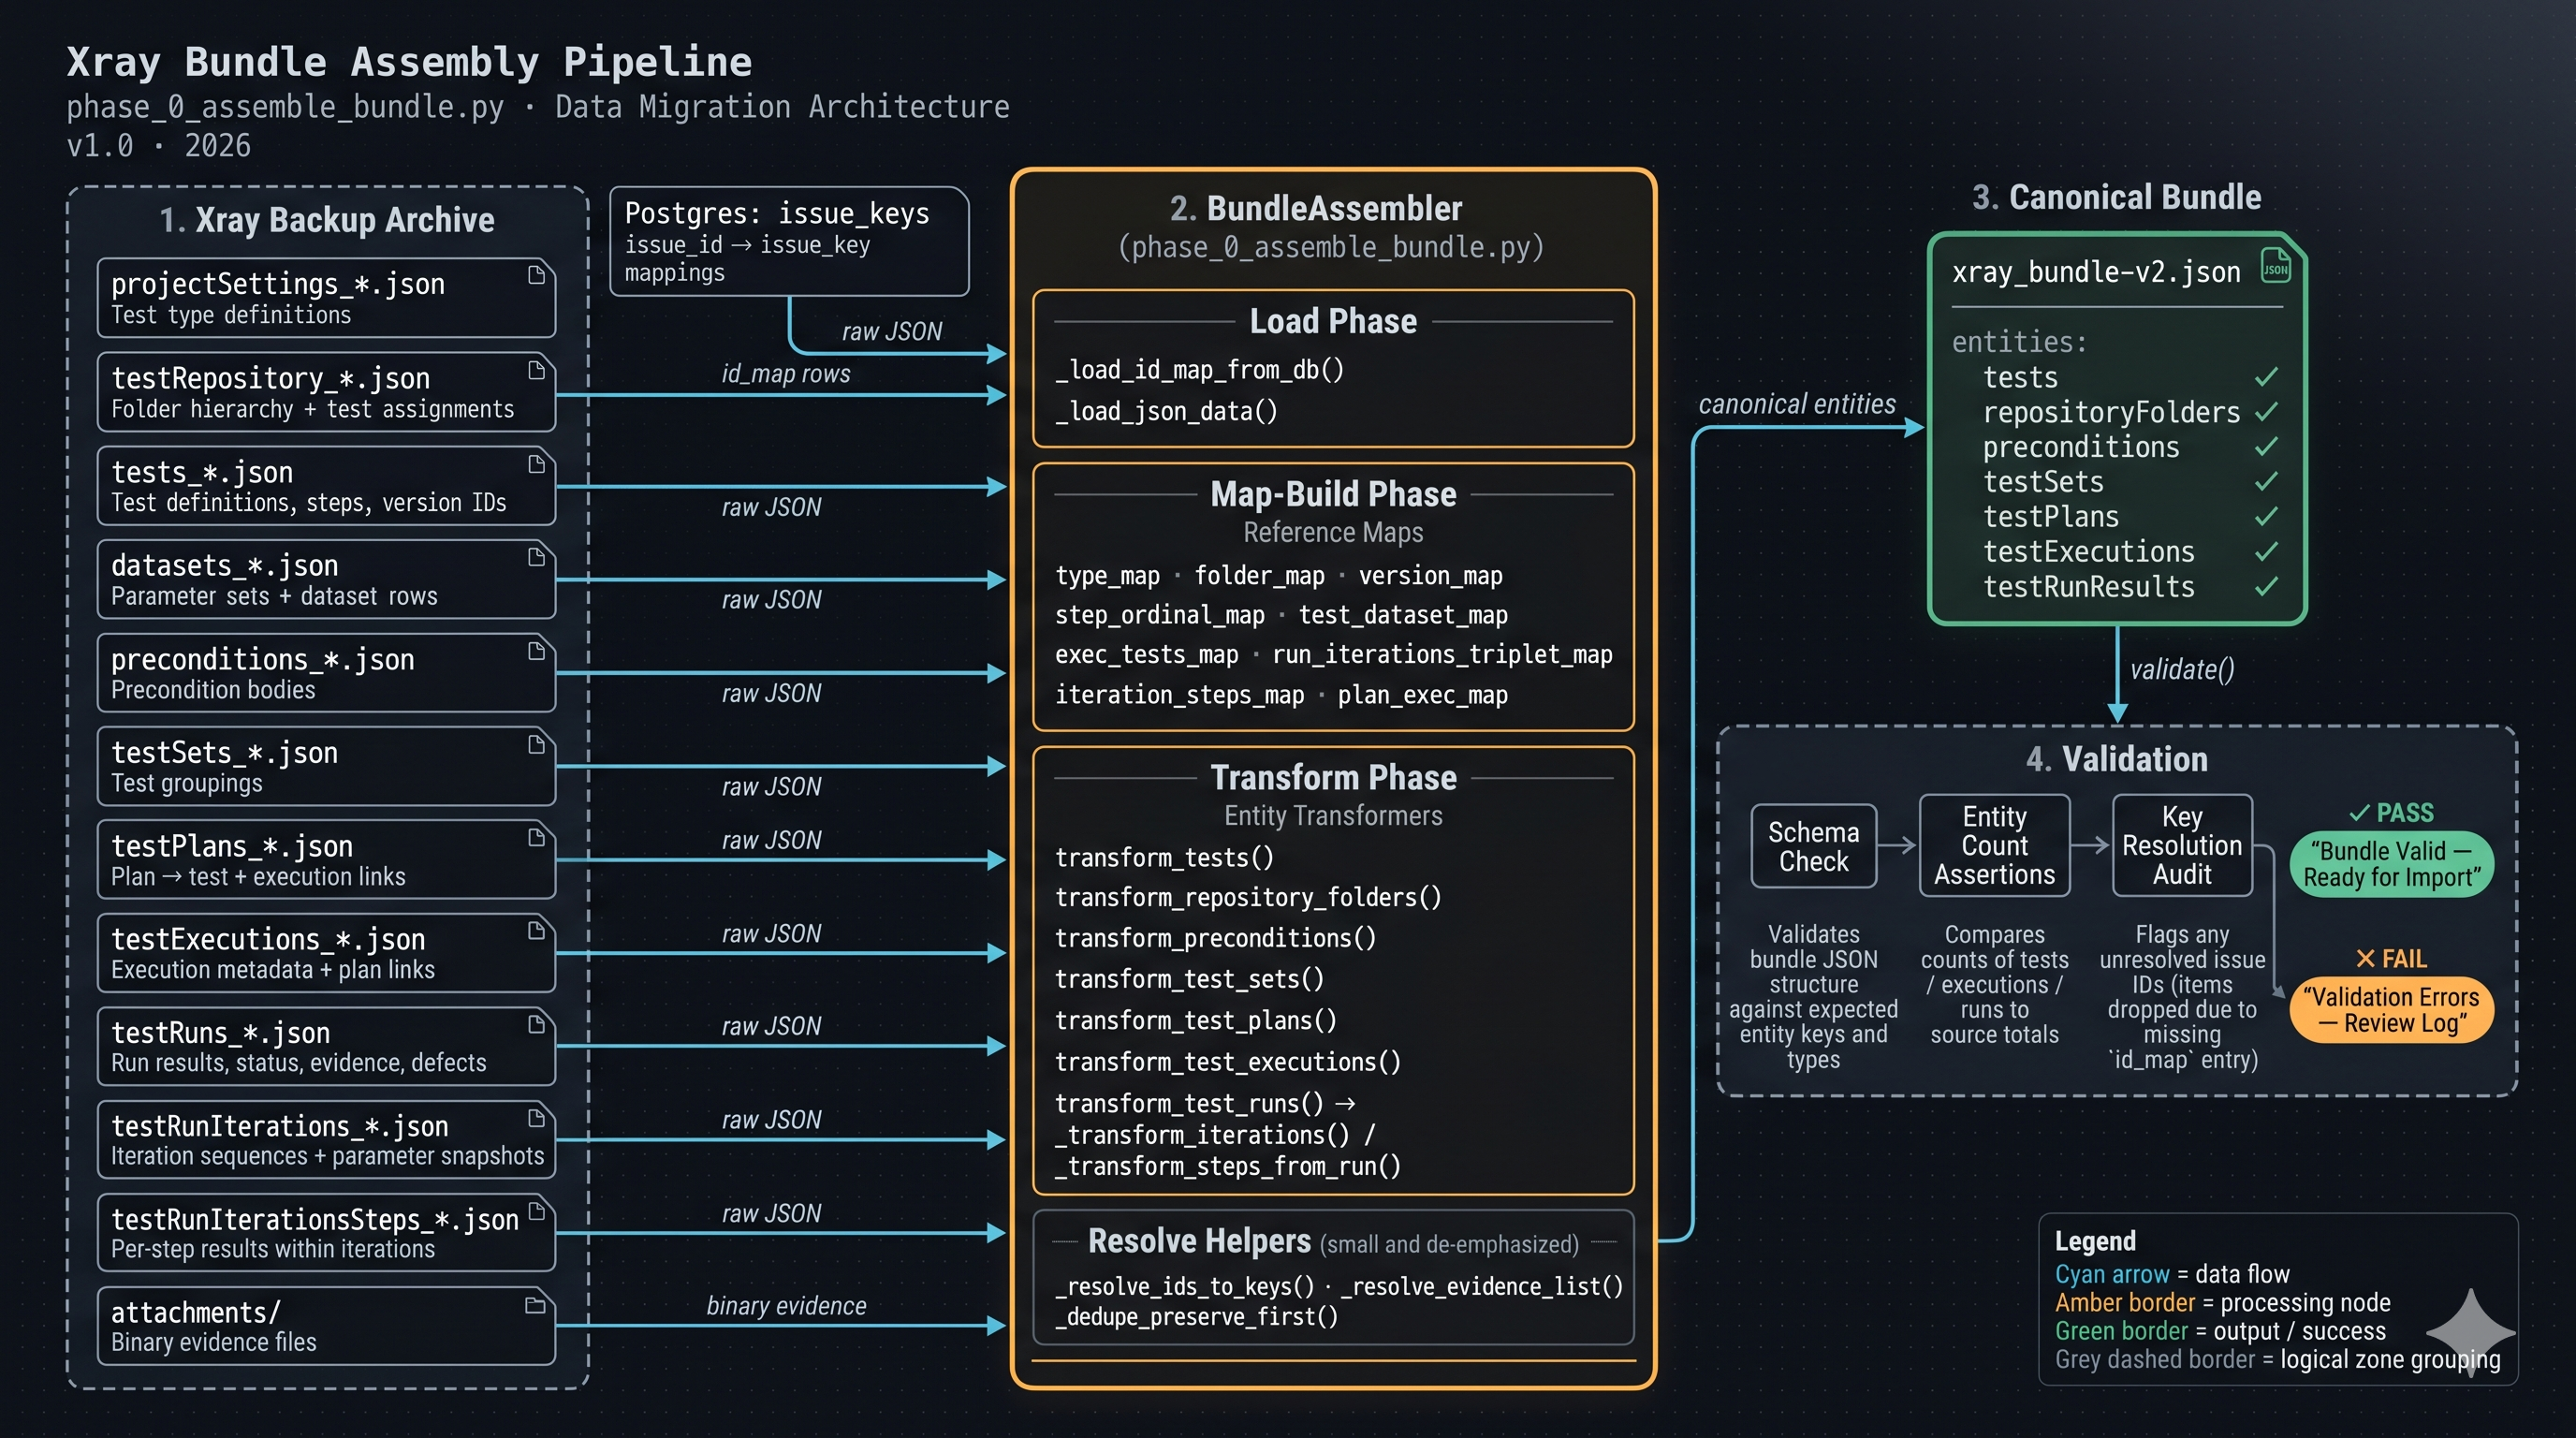Click the Map-Build Phase heading
2576x1438 pixels.
tap(1333, 494)
